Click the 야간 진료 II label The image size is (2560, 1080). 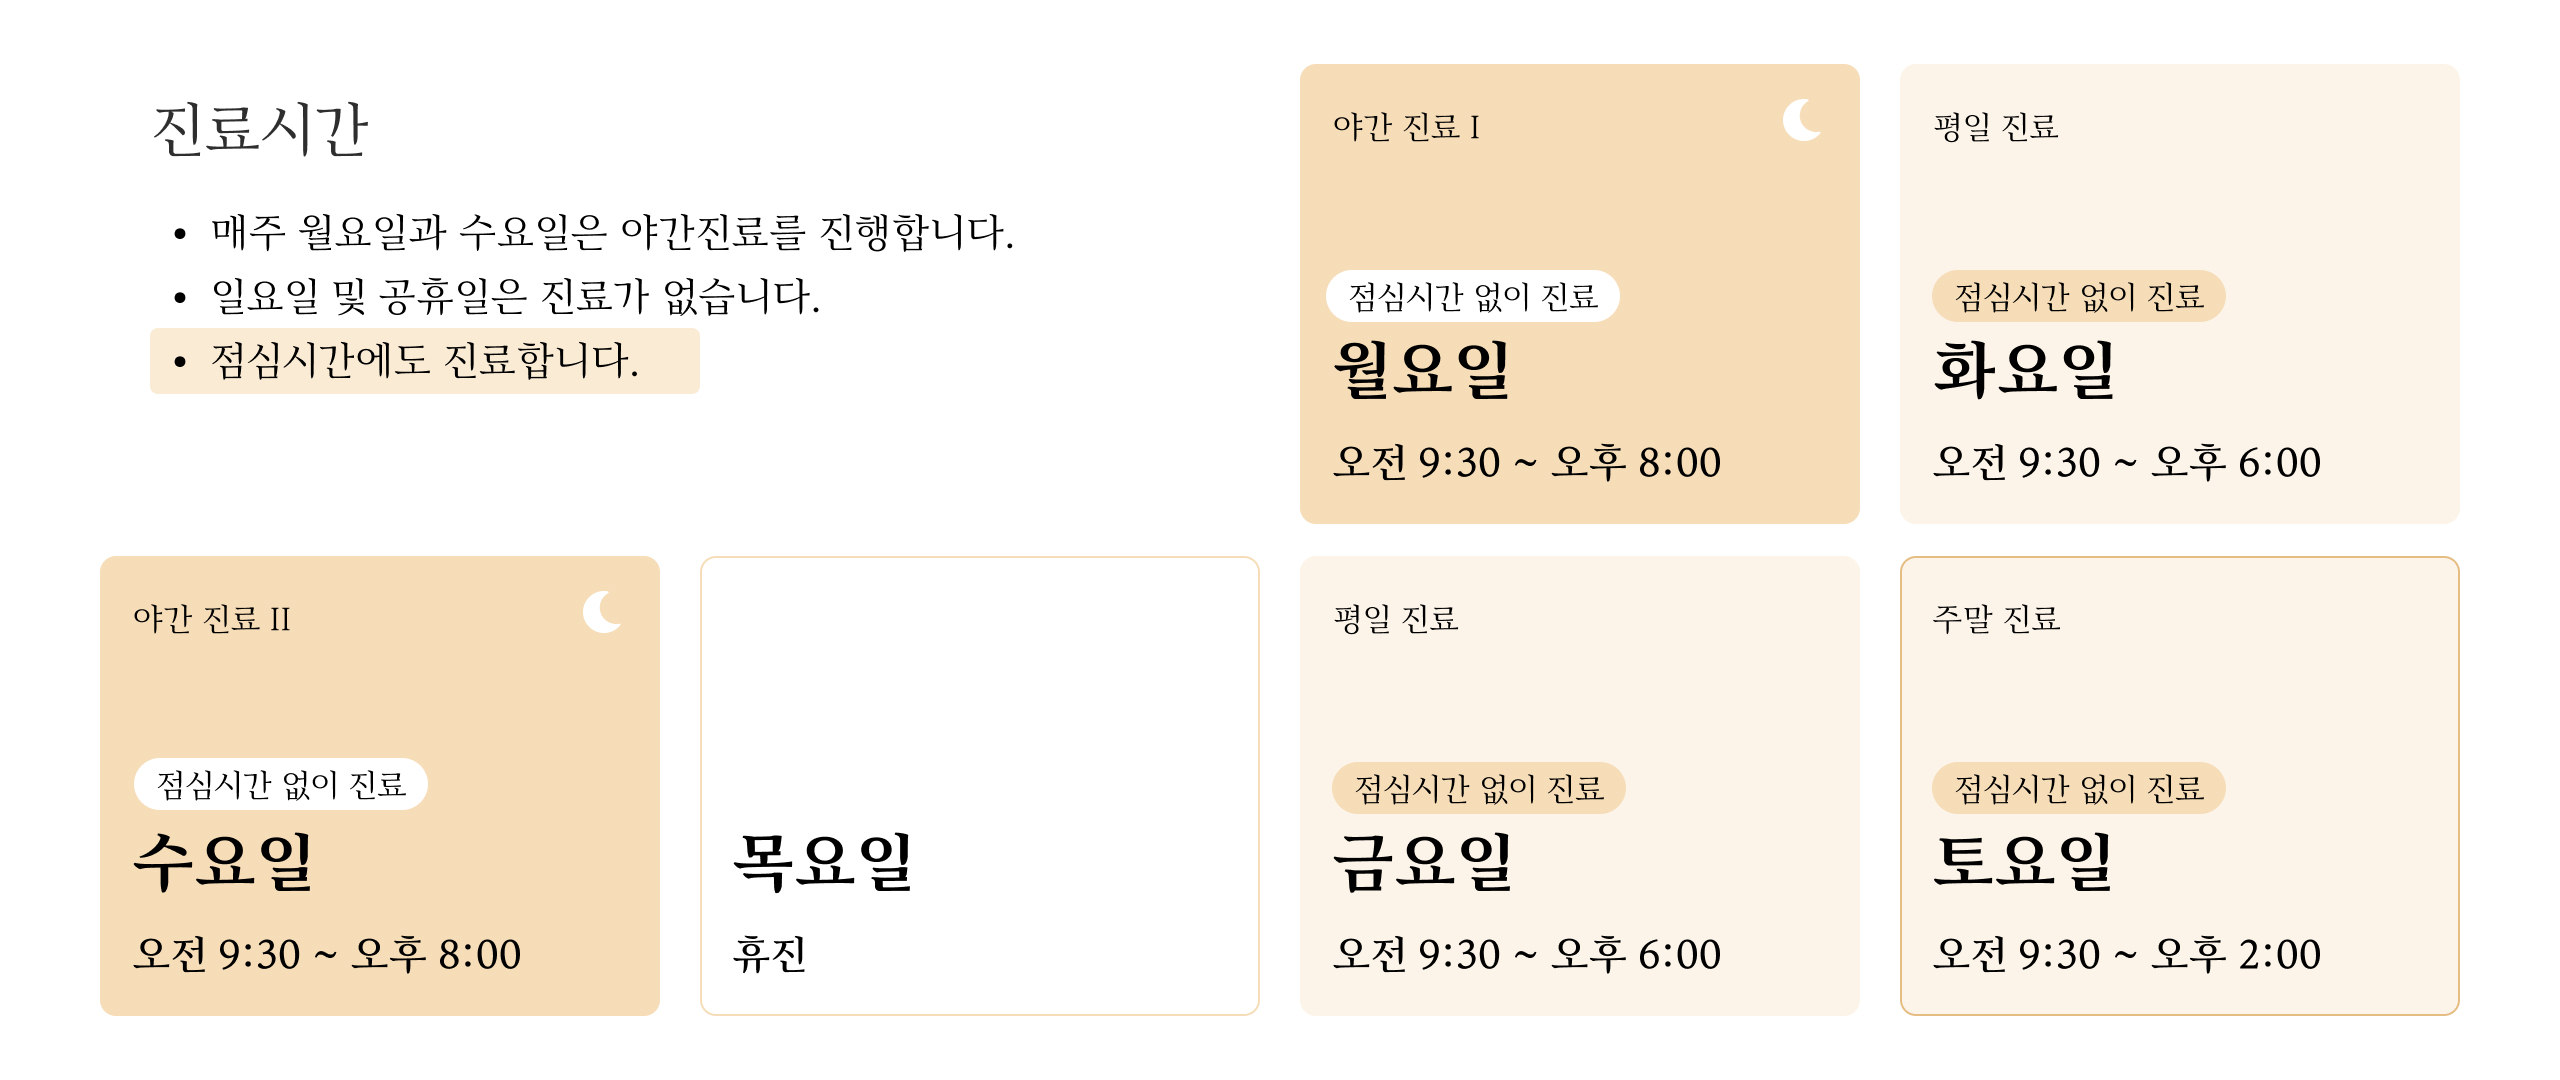(x=212, y=619)
